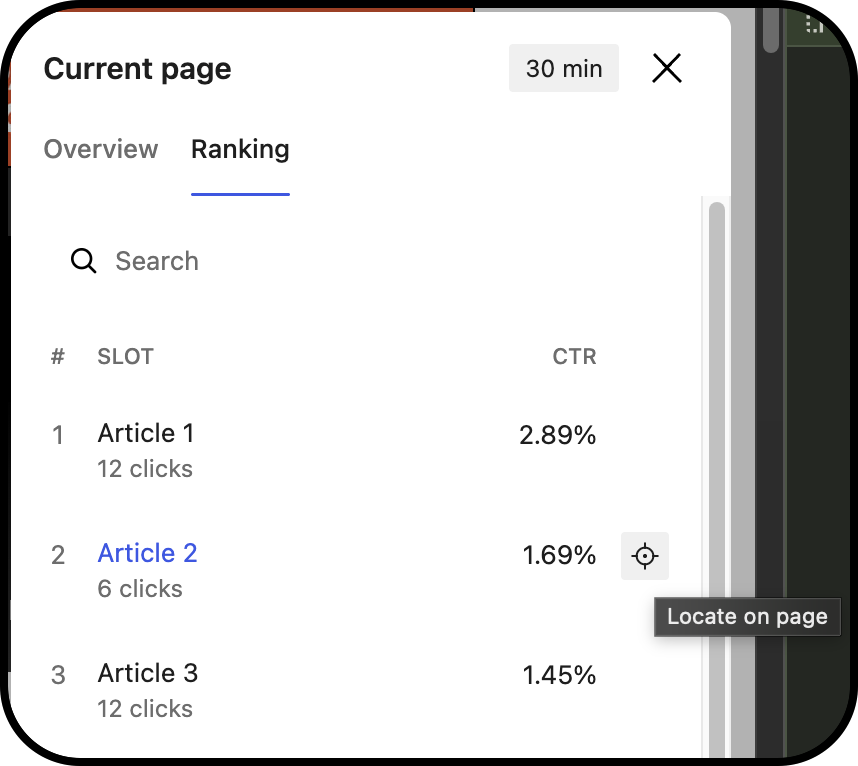Click the # rank column header
Screen dimensions: 858x766
[57, 357]
